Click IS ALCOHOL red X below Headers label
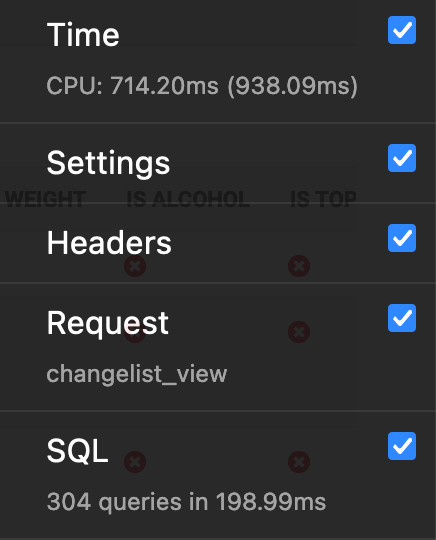 [x=135, y=266]
